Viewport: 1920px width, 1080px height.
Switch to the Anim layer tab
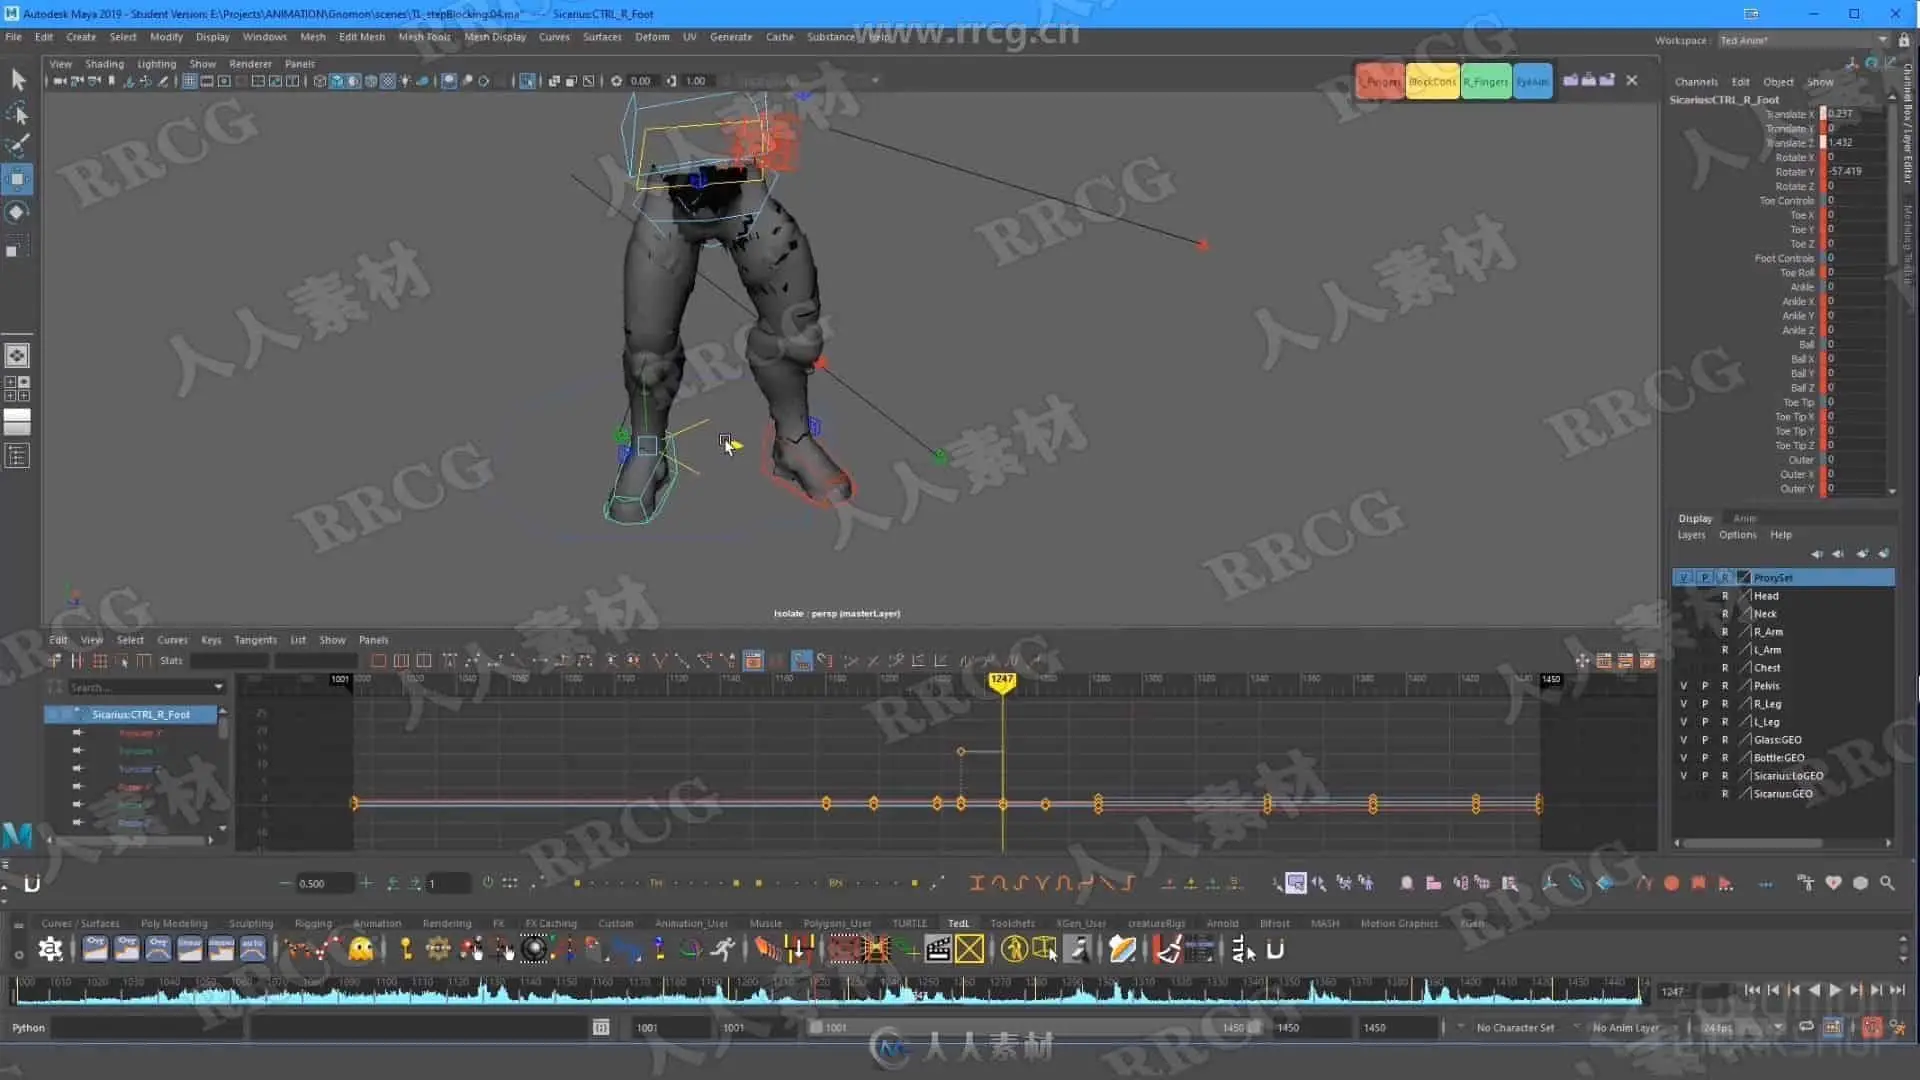click(1744, 518)
